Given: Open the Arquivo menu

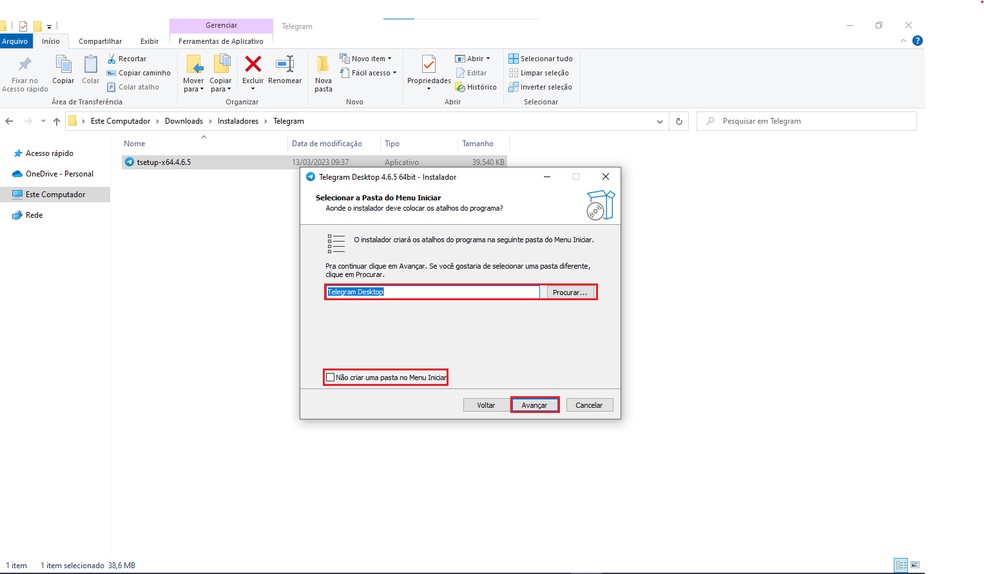Looking at the screenshot, I should pos(15,41).
